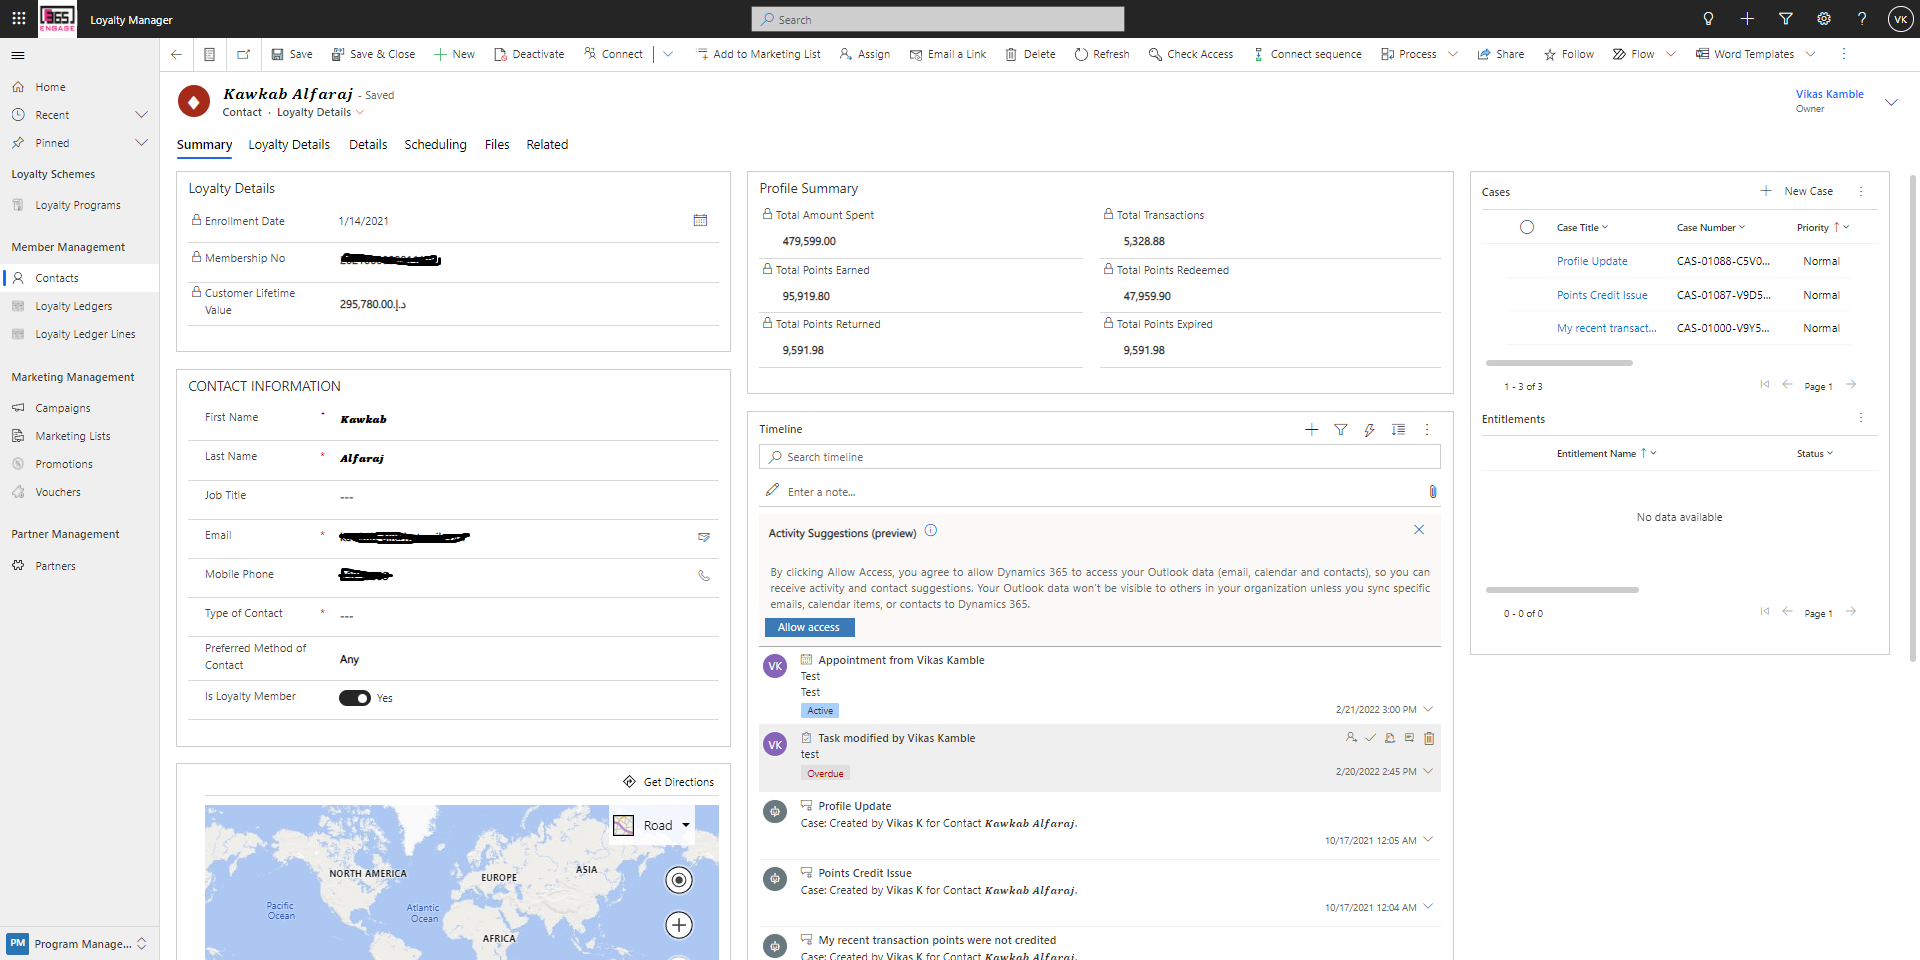Expand the Appointment from Vikas Kamble entry
The height and width of the screenshot is (960, 1920).
pyautogui.click(x=1428, y=708)
